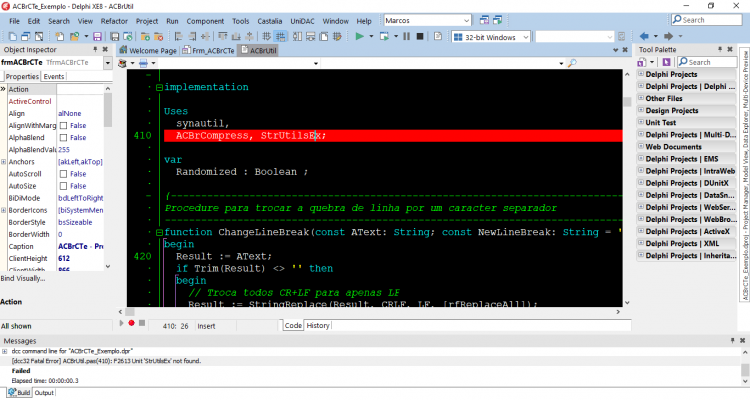
Task: Click the Bind Visually link
Action: coord(23,278)
